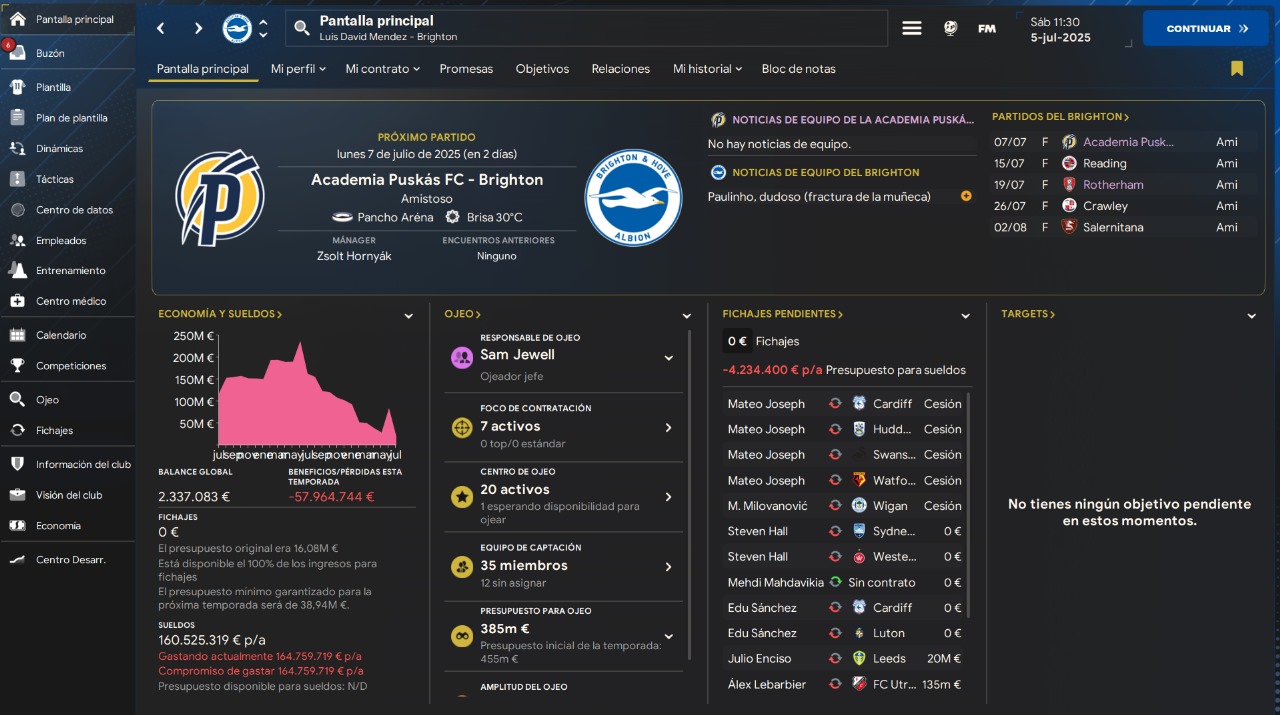Expand Mi historial dropdown tab

[x=707, y=69]
